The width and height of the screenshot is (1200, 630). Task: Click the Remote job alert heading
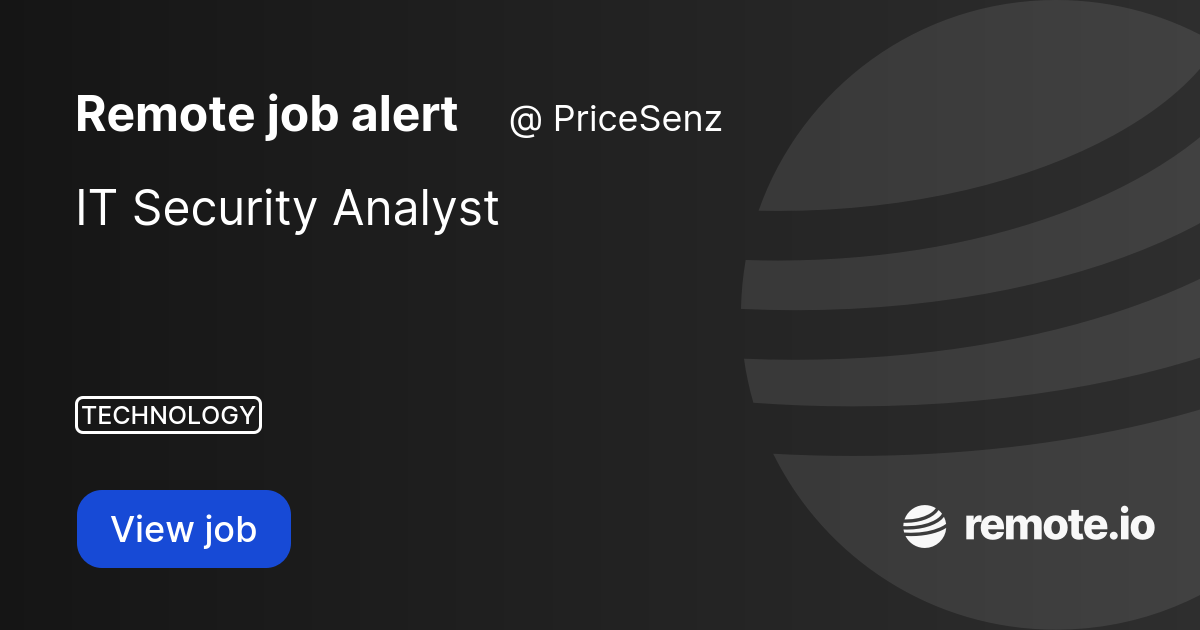[x=266, y=115]
